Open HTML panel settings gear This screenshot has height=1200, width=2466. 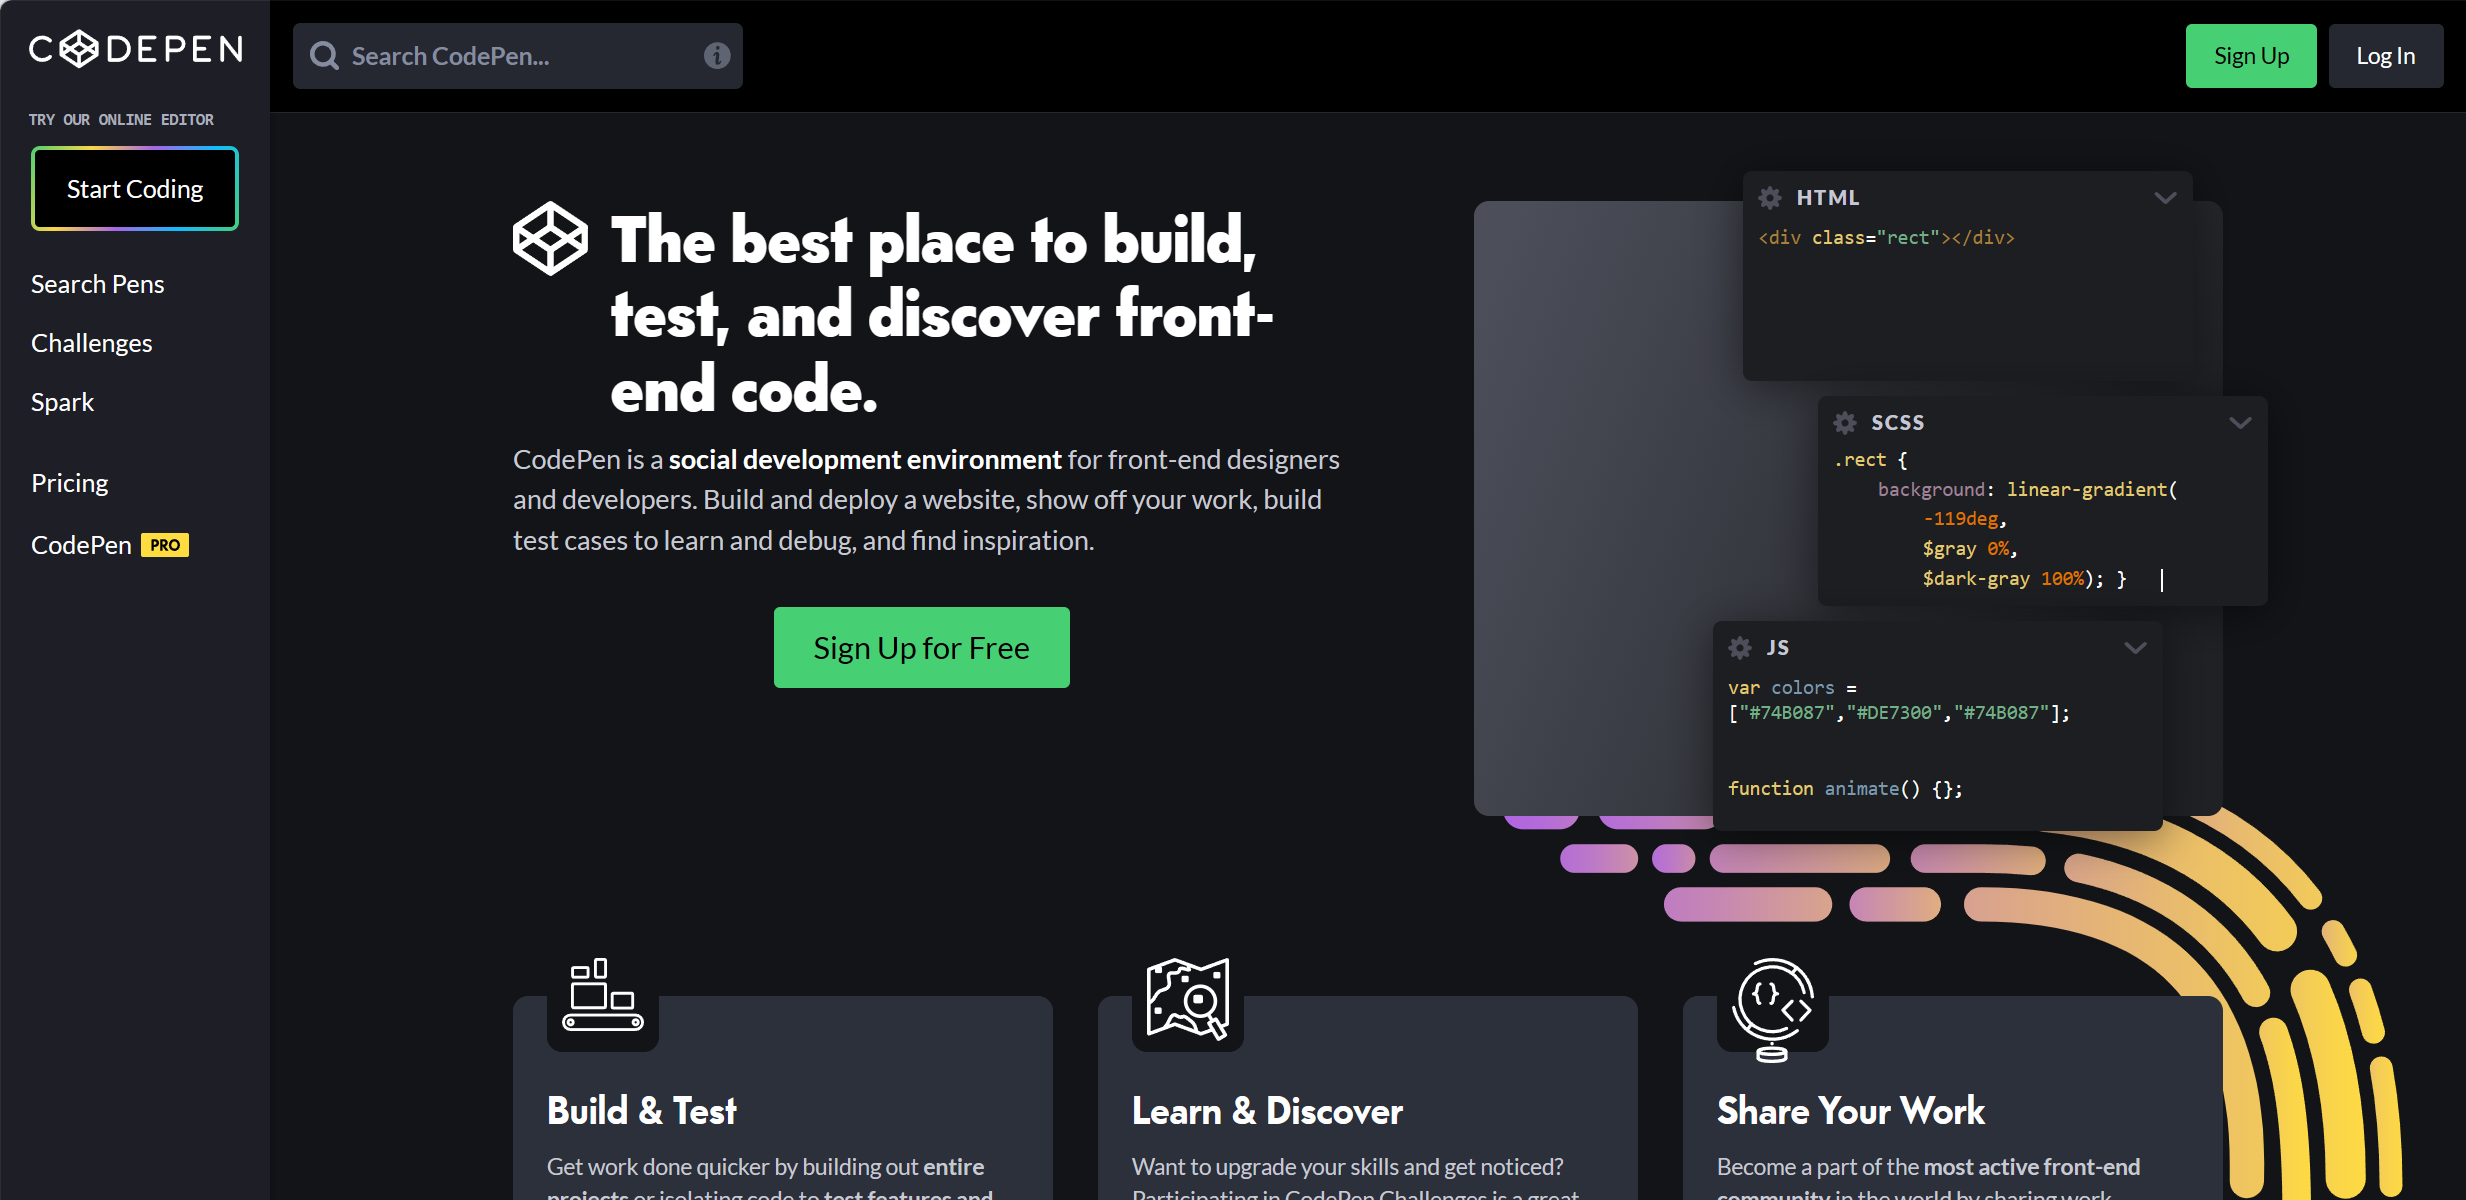1770,198
